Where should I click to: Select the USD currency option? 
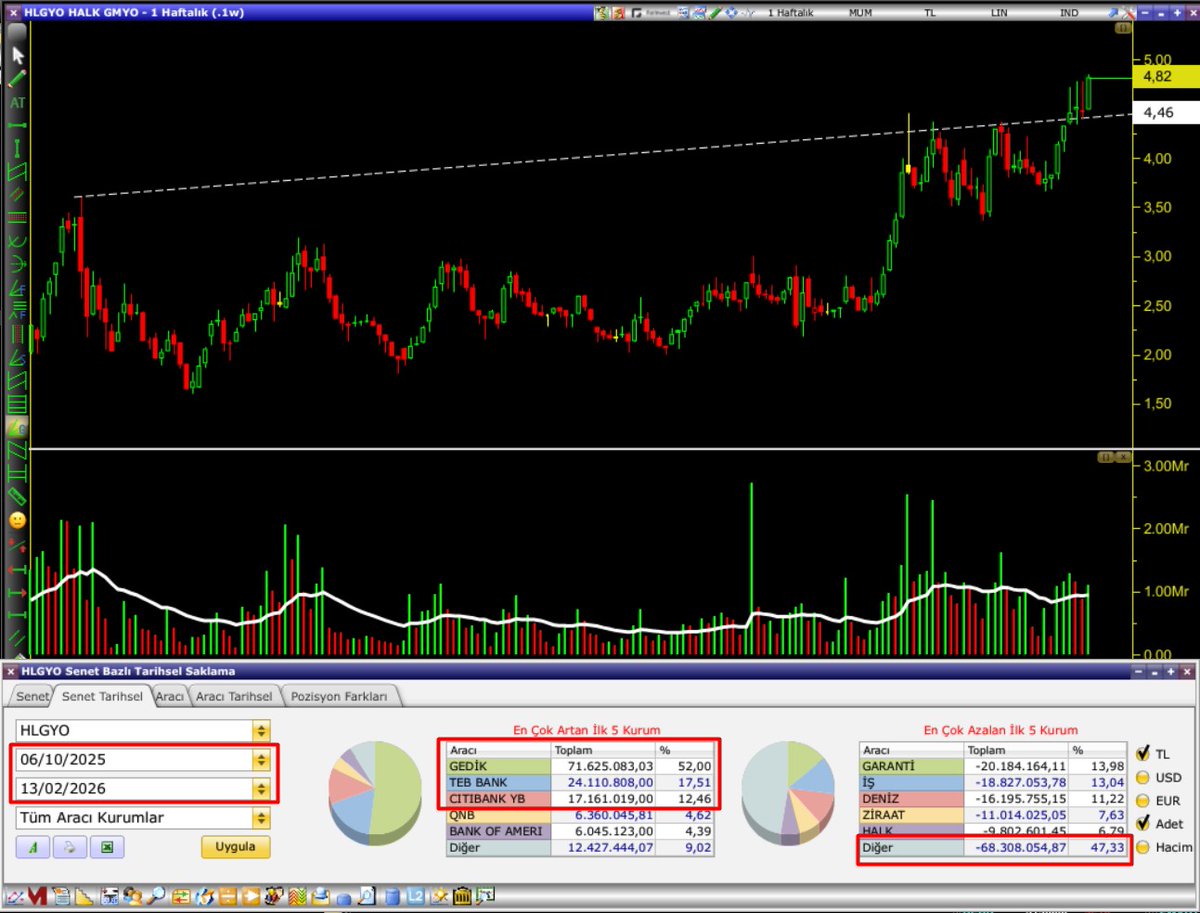click(x=1144, y=777)
